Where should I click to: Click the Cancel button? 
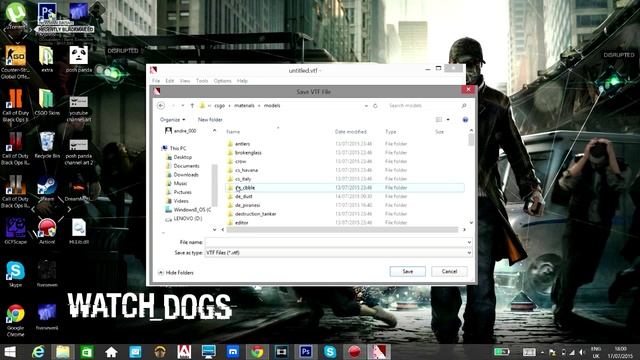pyautogui.click(x=449, y=271)
